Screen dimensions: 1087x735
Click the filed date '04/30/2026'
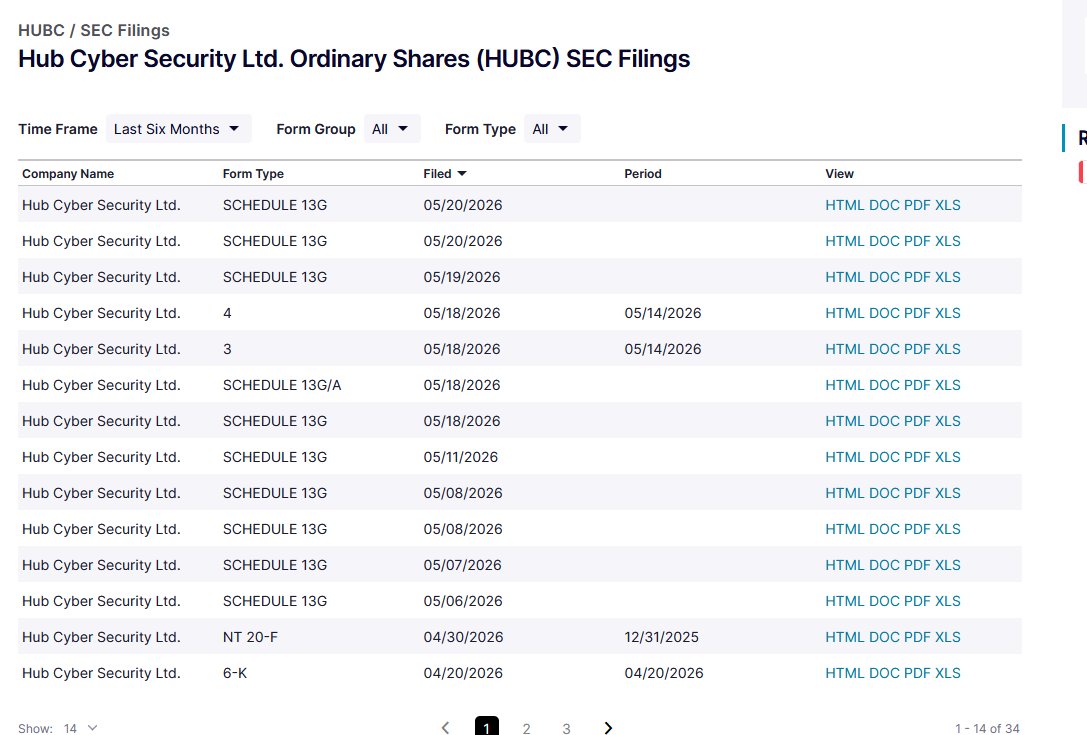(x=463, y=637)
